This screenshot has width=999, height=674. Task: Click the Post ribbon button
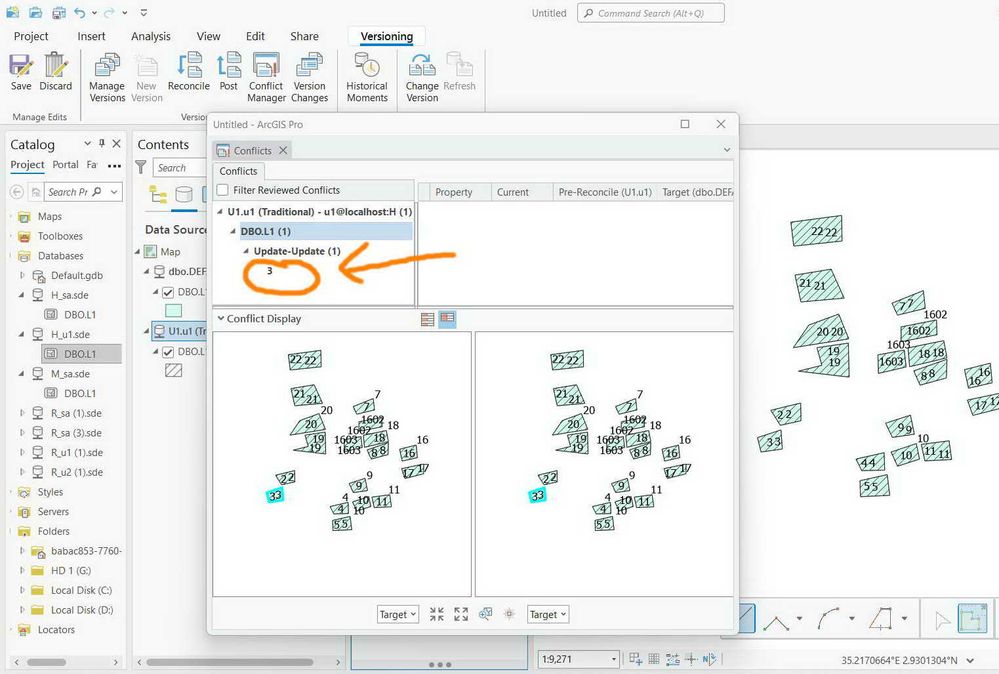pos(229,72)
